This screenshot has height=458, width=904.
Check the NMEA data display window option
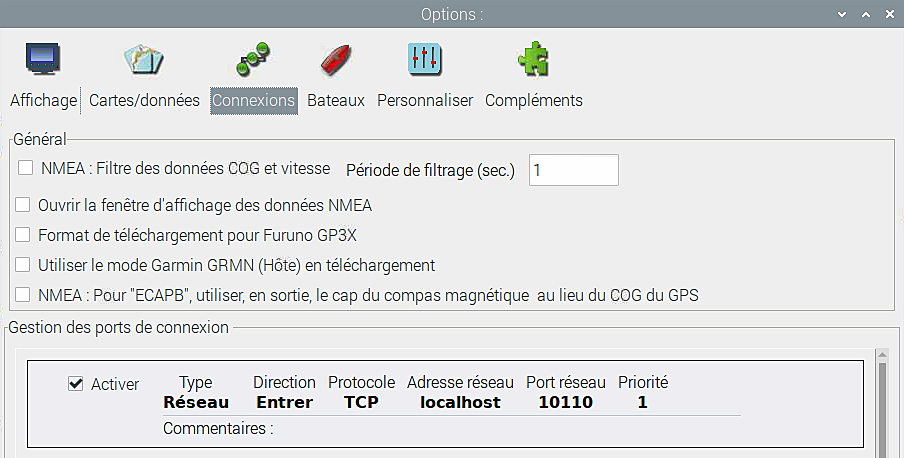click(x=22, y=206)
